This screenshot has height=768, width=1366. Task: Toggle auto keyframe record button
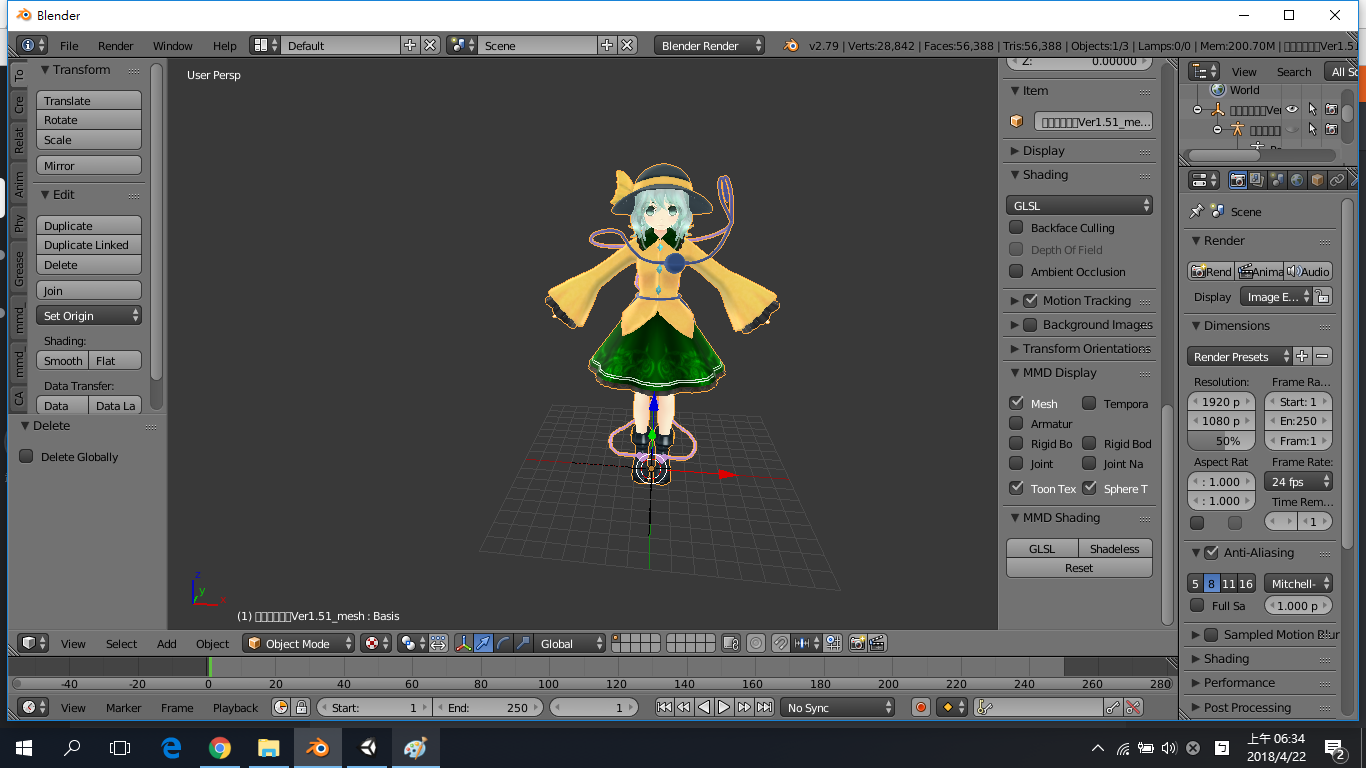click(x=921, y=707)
